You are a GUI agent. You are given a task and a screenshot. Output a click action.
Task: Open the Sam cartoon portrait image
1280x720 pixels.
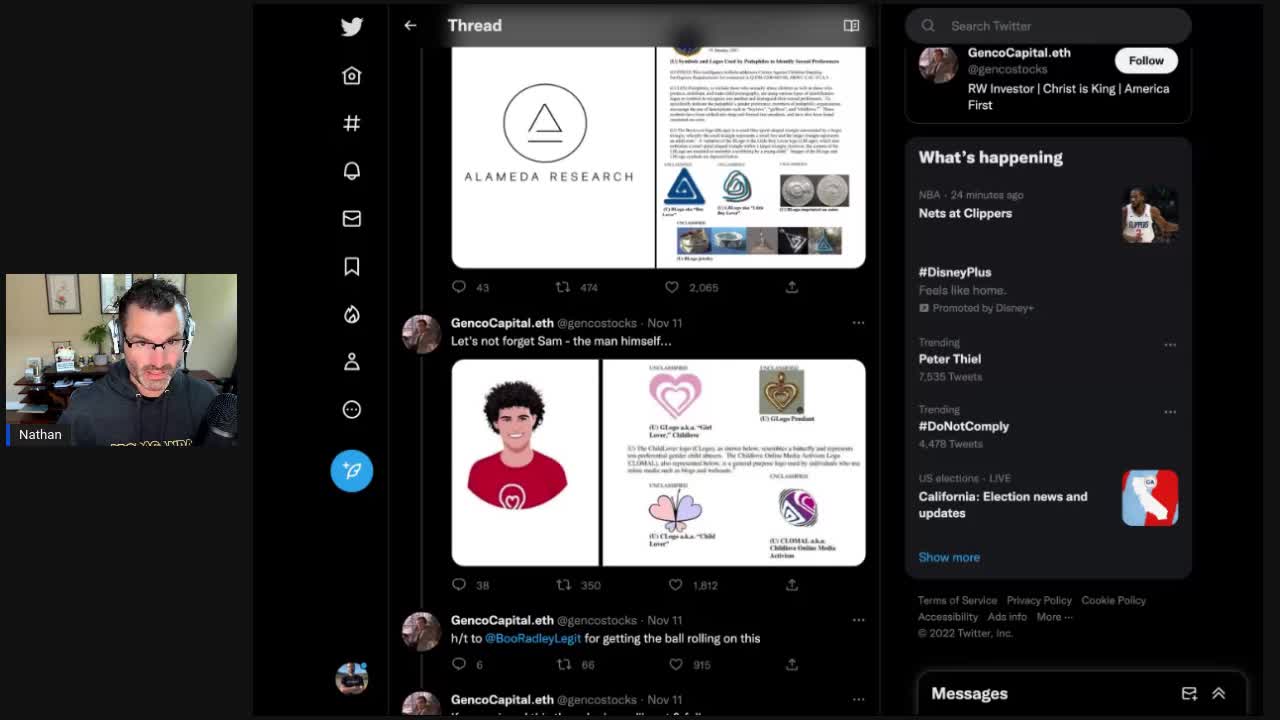coord(525,463)
